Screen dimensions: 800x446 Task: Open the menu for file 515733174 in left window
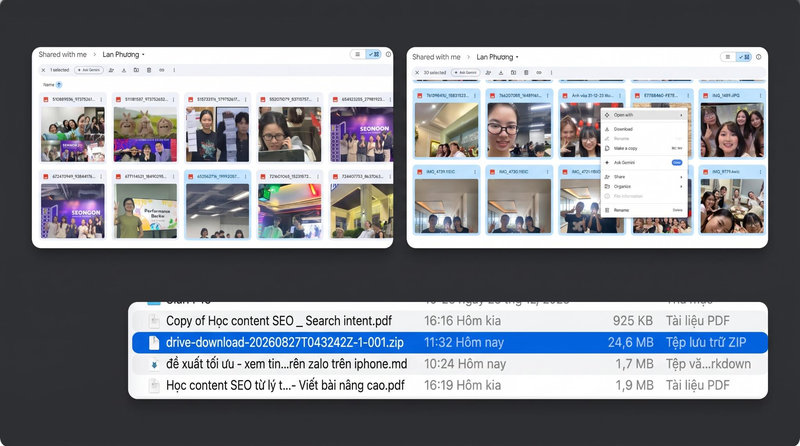pyautogui.click(x=245, y=100)
